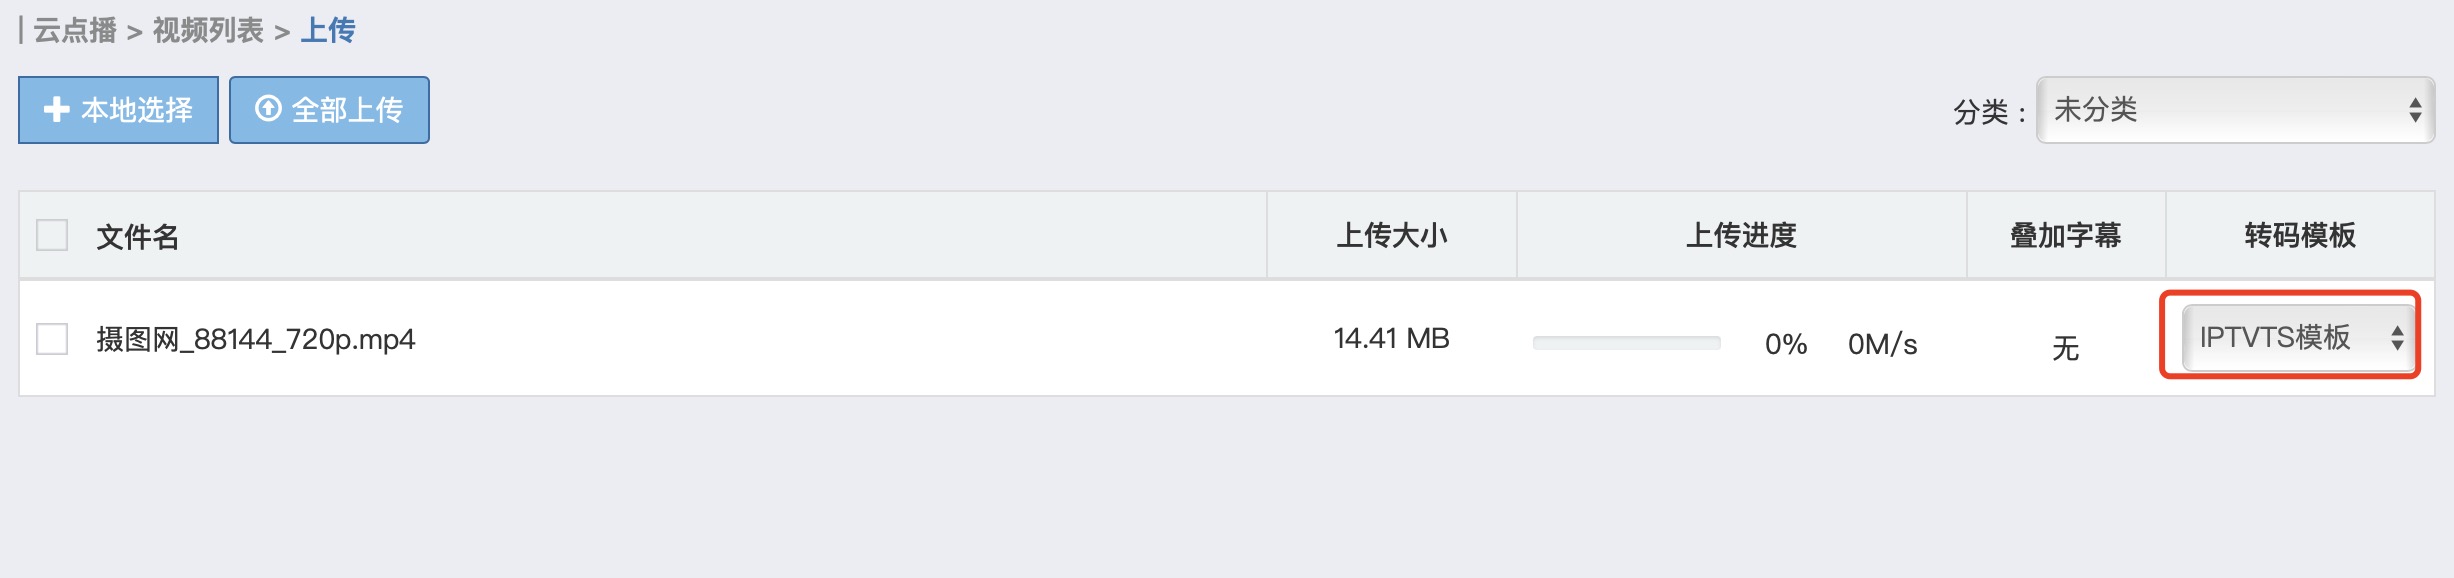Navigate to 视频列表 in the breadcrumb
The width and height of the screenshot is (2454, 578).
click(208, 31)
